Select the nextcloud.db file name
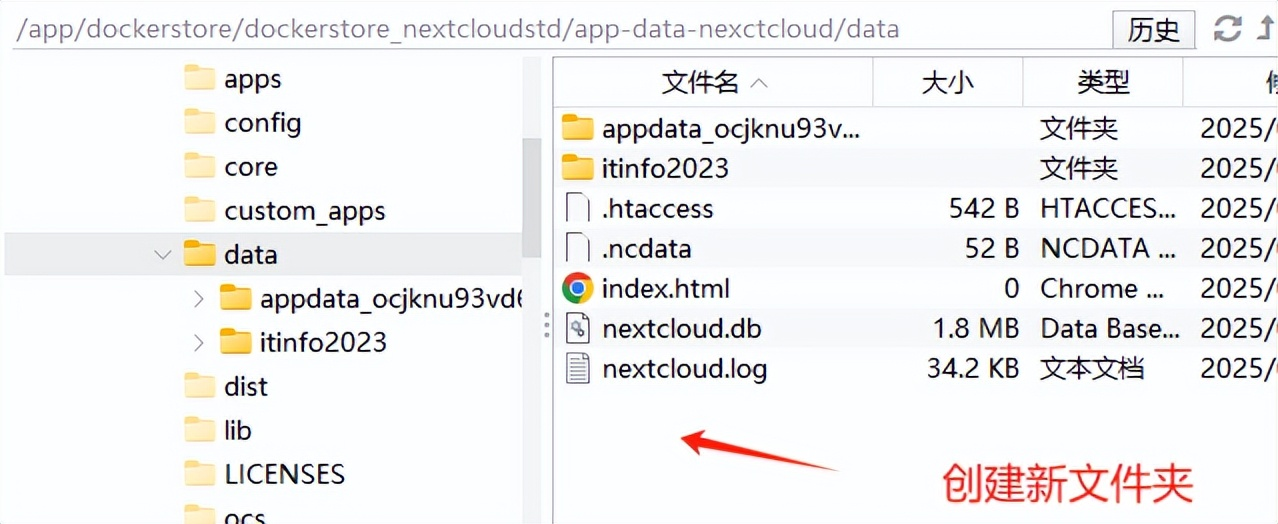 pyautogui.click(x=682, y=328)
